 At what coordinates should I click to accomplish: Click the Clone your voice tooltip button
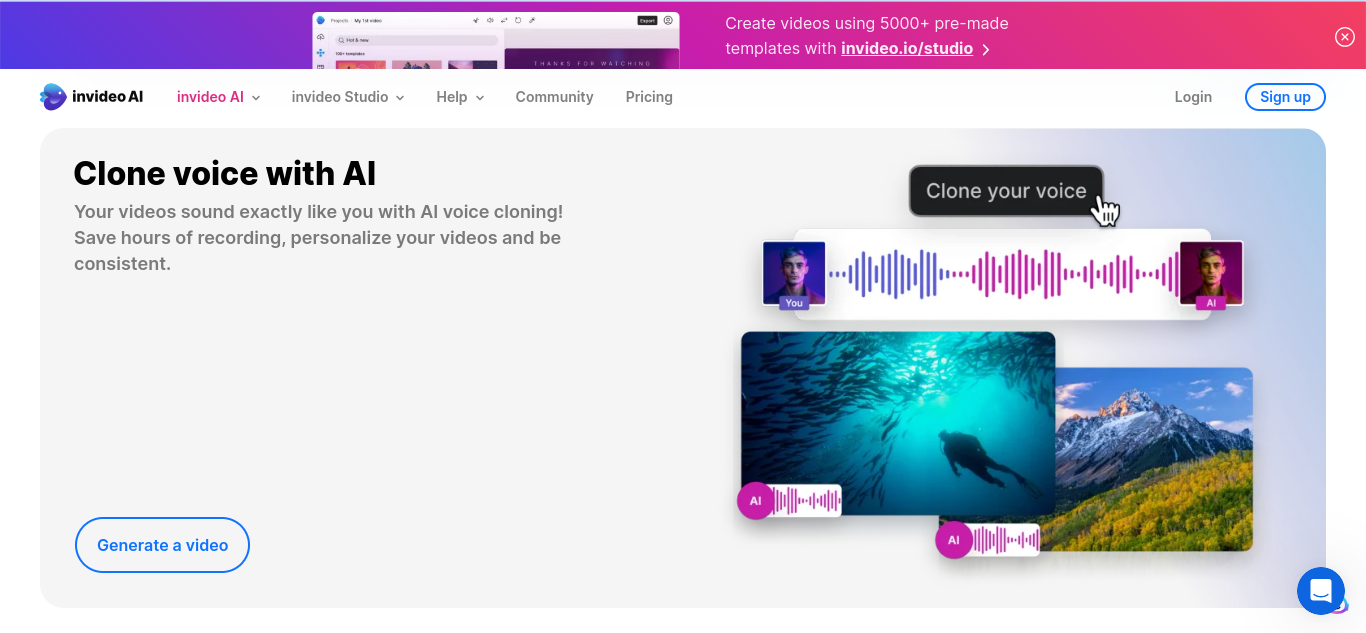(1006, 191)
